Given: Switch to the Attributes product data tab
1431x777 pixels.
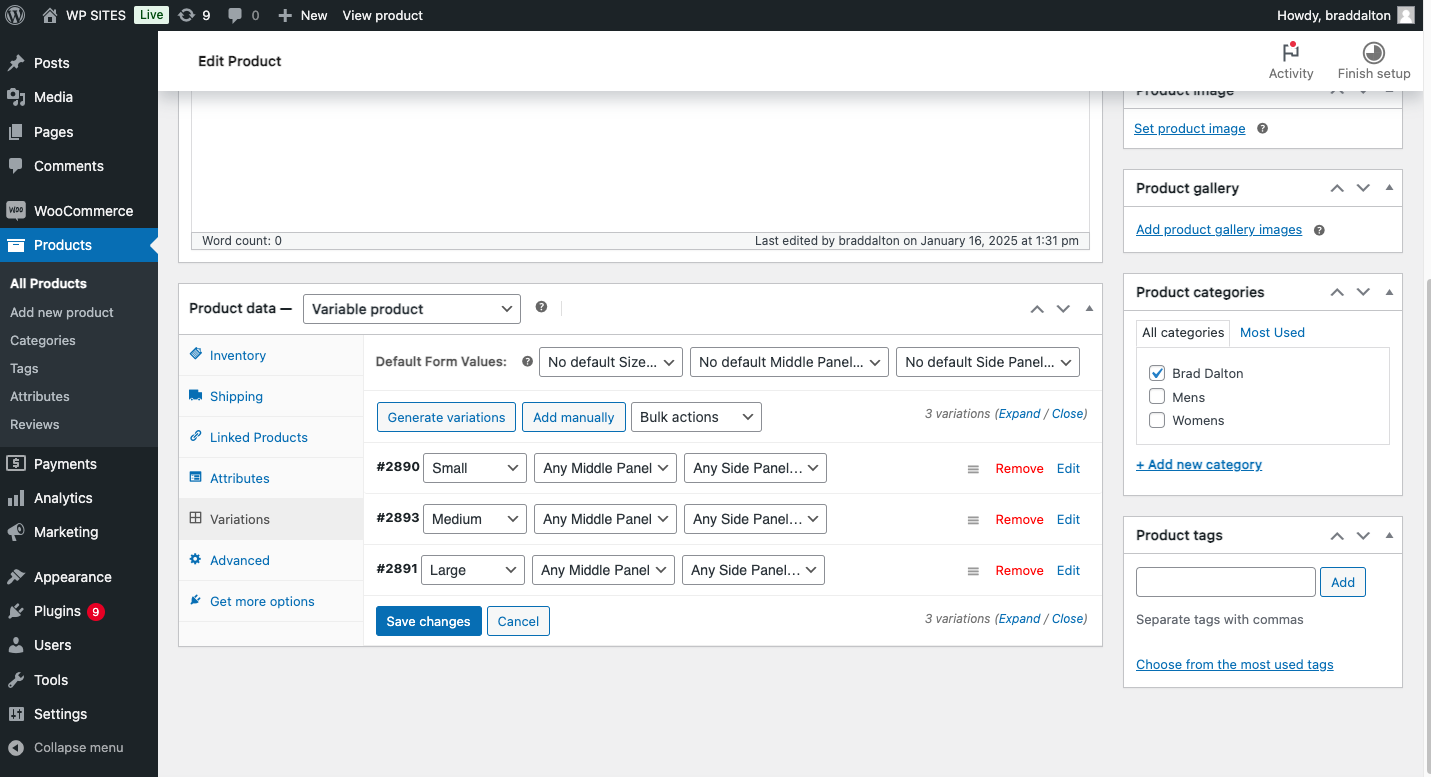Looking at the screenshot, I should pyautogui.click(x=239, y=478).
